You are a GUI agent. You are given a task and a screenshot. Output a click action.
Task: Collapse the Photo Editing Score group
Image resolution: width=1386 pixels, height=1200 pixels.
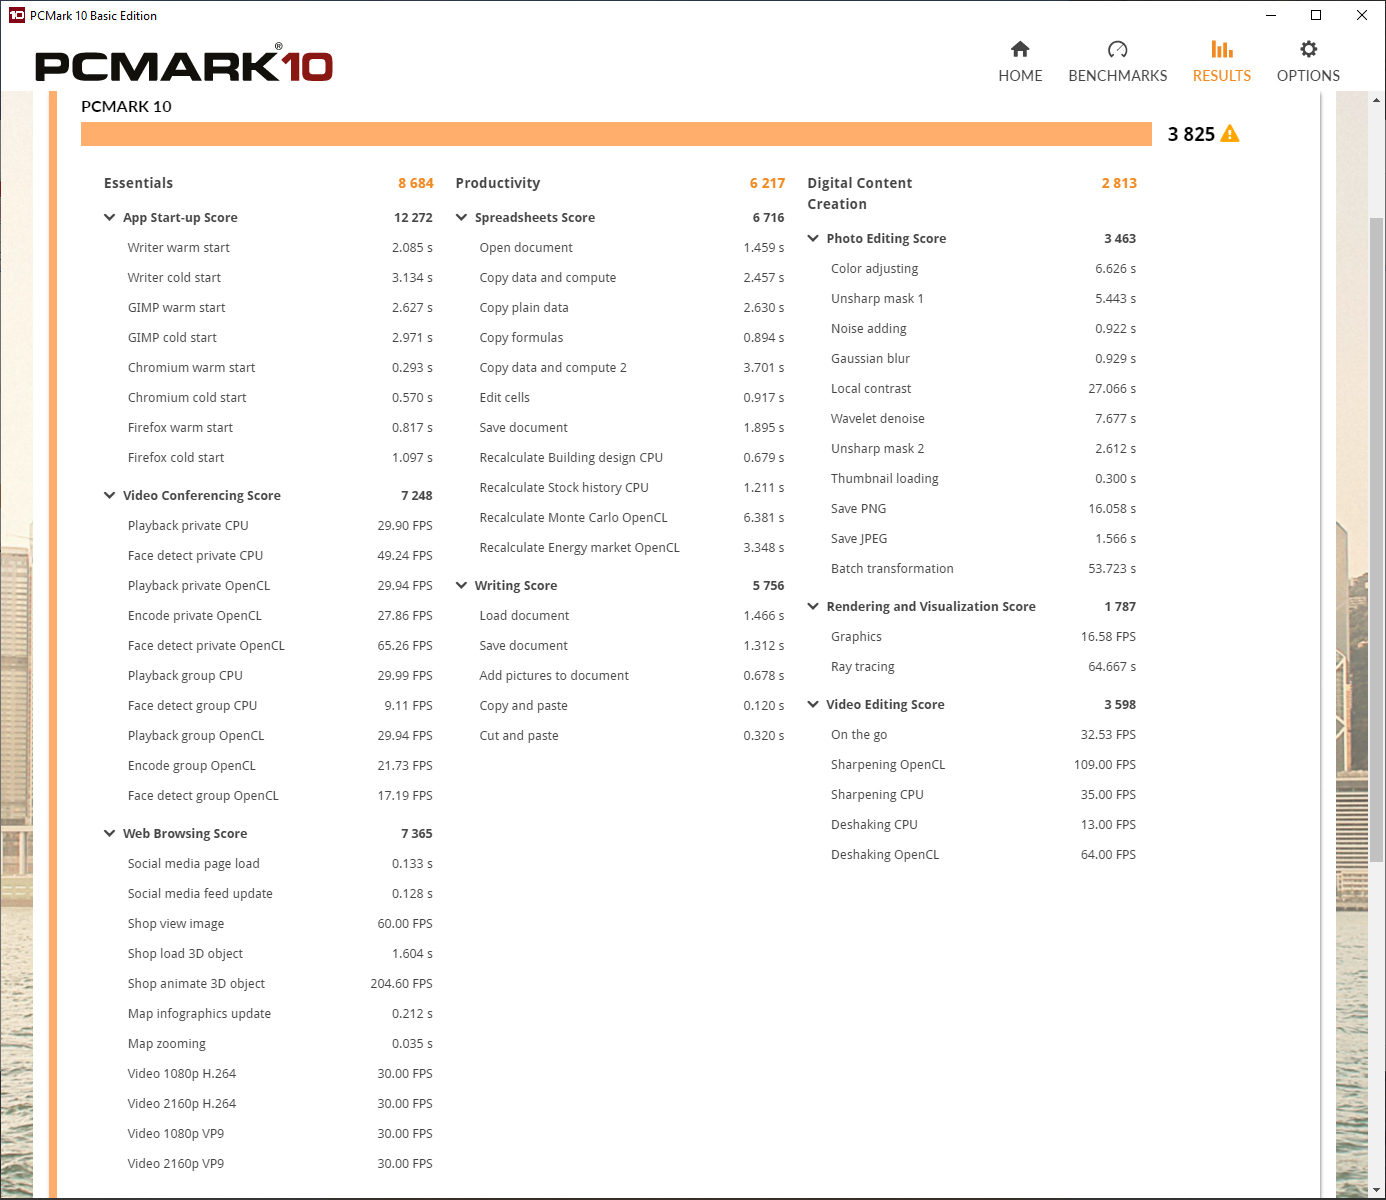click(x=813, y=238)
